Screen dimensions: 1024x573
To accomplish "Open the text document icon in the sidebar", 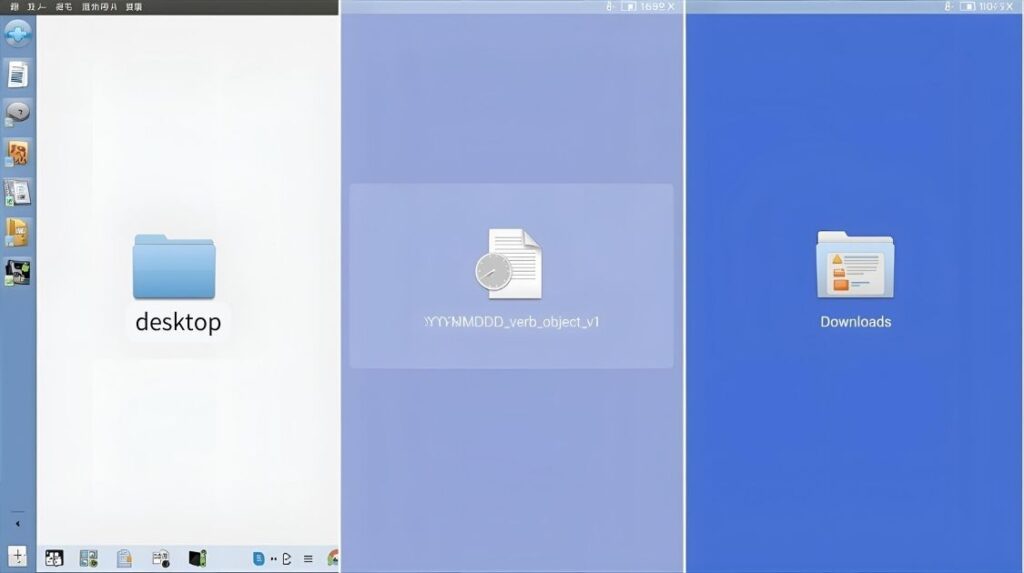I will pyautogui.click(x=18, y=73).
